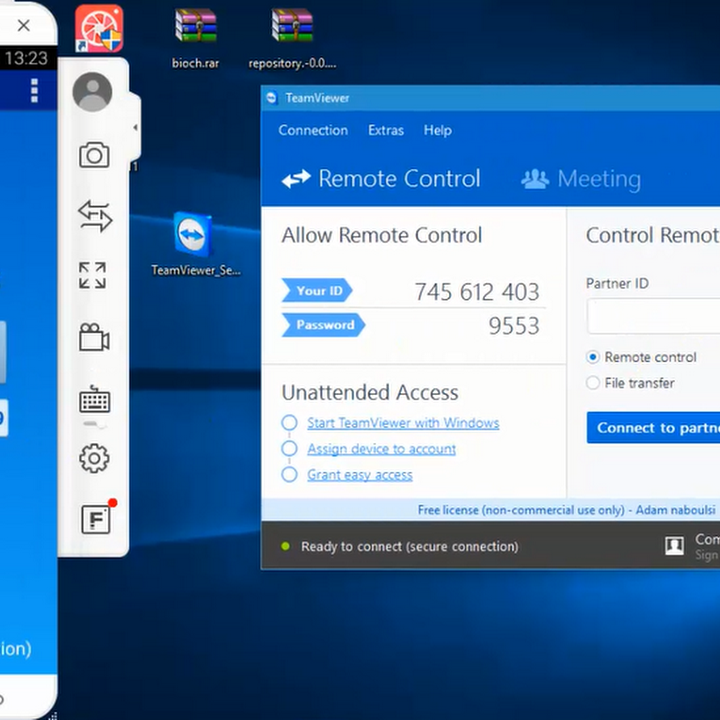Click Start TeamViewer with Windows link
The image size is (720, 720).
(x=403, y=422)
